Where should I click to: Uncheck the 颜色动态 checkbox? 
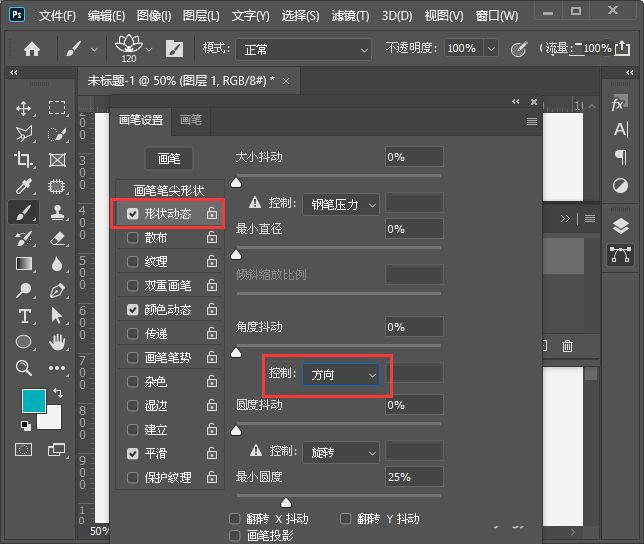click(x=133, y=310)
